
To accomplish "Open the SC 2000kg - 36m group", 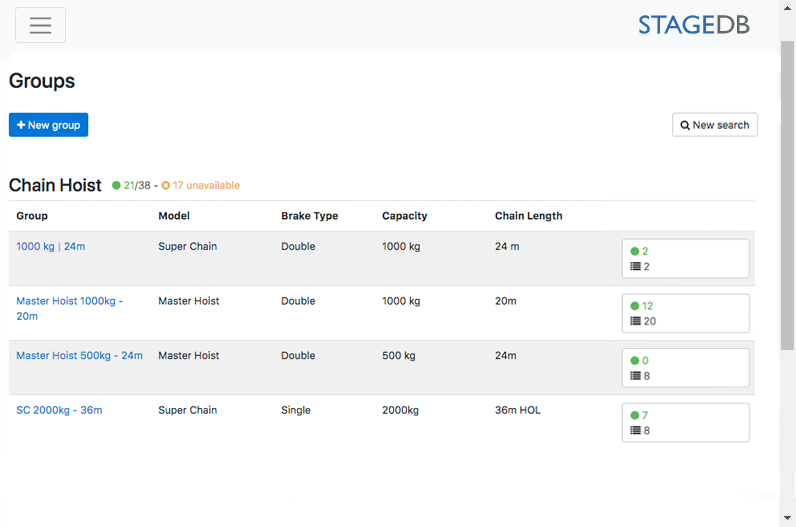I will coord(59,410).
